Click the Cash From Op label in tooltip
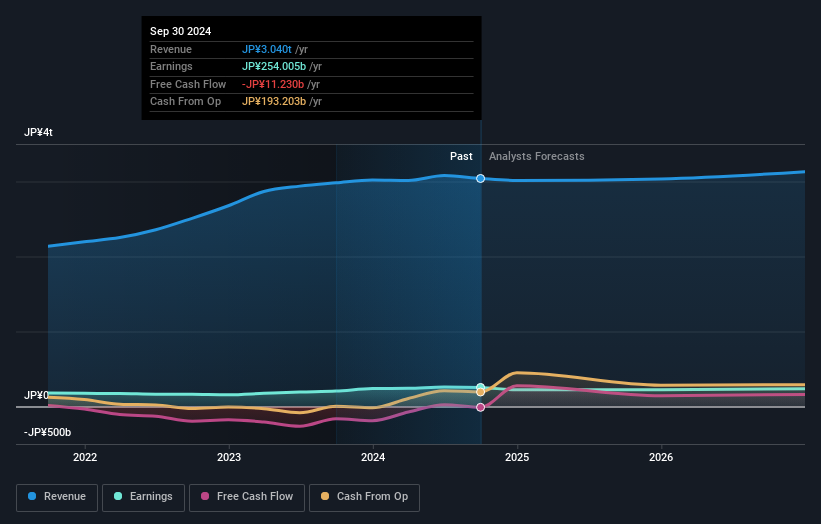821x524 pixels. [x=185, y=102]
